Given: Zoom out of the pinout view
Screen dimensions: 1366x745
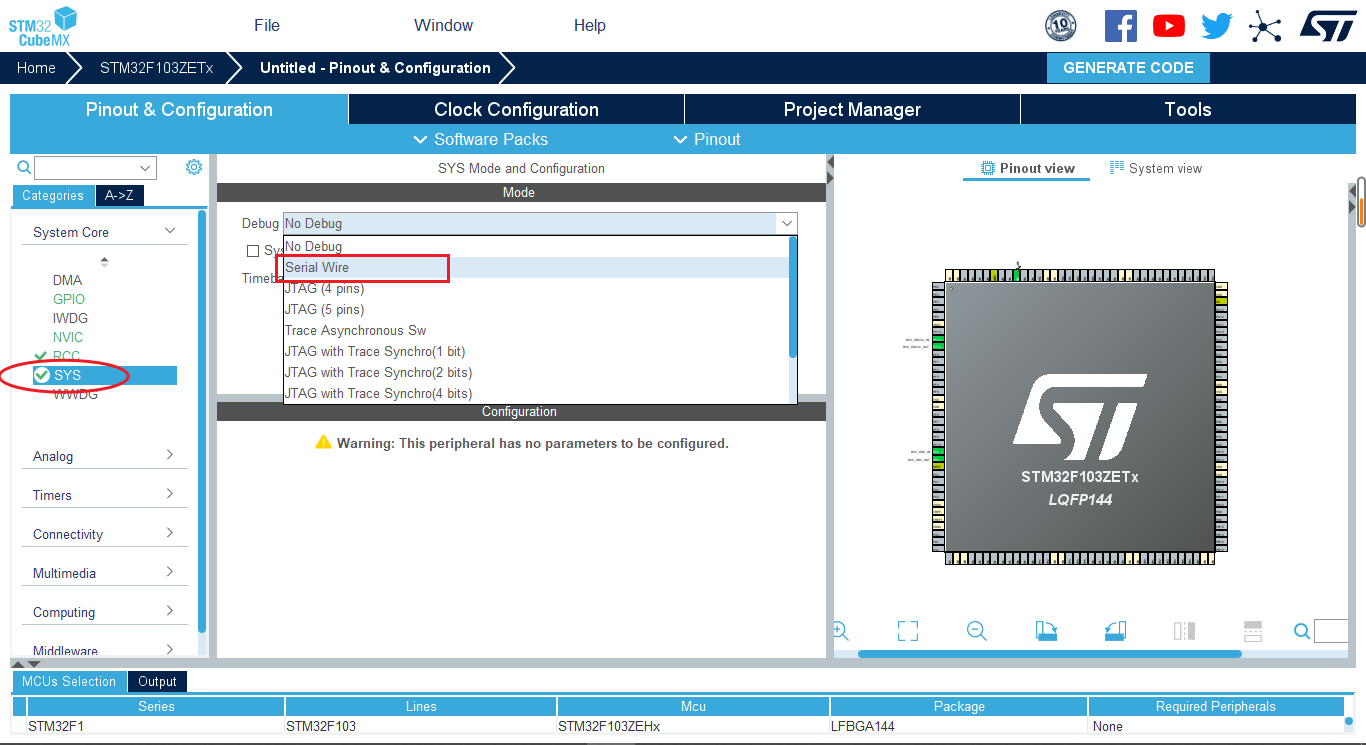Looking at the screenshot, I should (977, 631).
